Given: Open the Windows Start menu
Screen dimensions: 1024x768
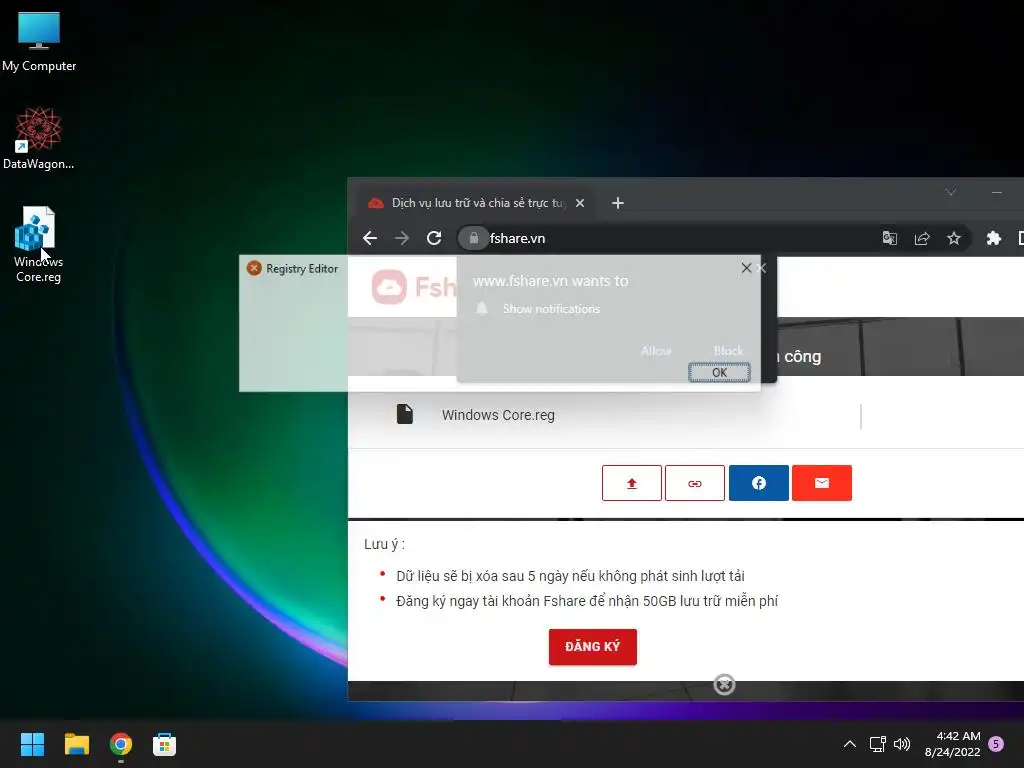Looking at the screenshot, I should coord(32,744).
